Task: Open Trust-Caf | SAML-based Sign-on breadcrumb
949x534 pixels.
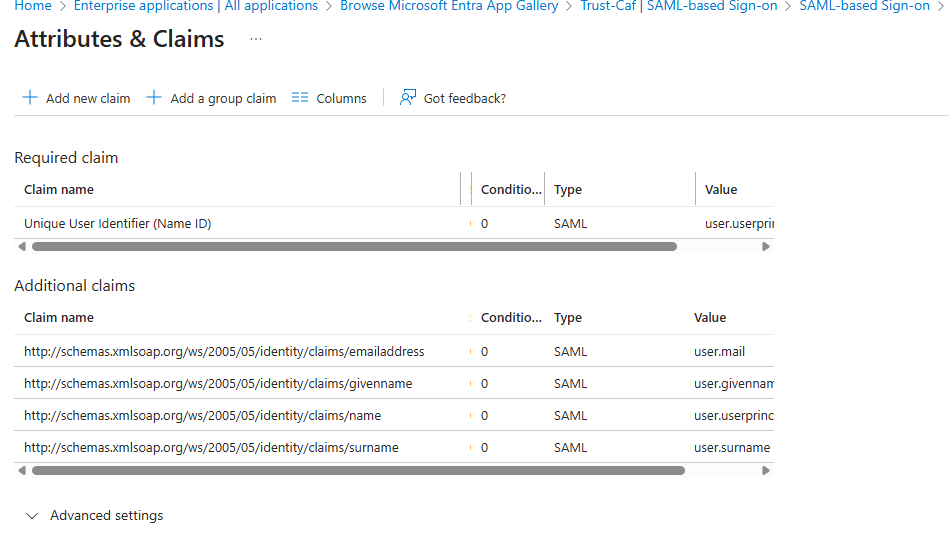Action: tap(678, 6)
